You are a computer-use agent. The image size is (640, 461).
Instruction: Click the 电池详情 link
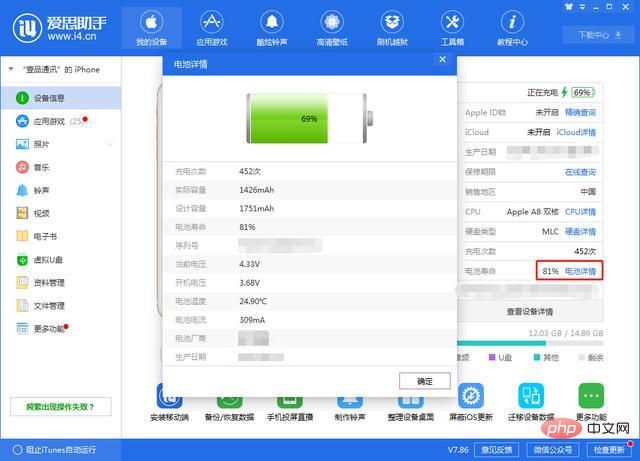coord(580,271)
